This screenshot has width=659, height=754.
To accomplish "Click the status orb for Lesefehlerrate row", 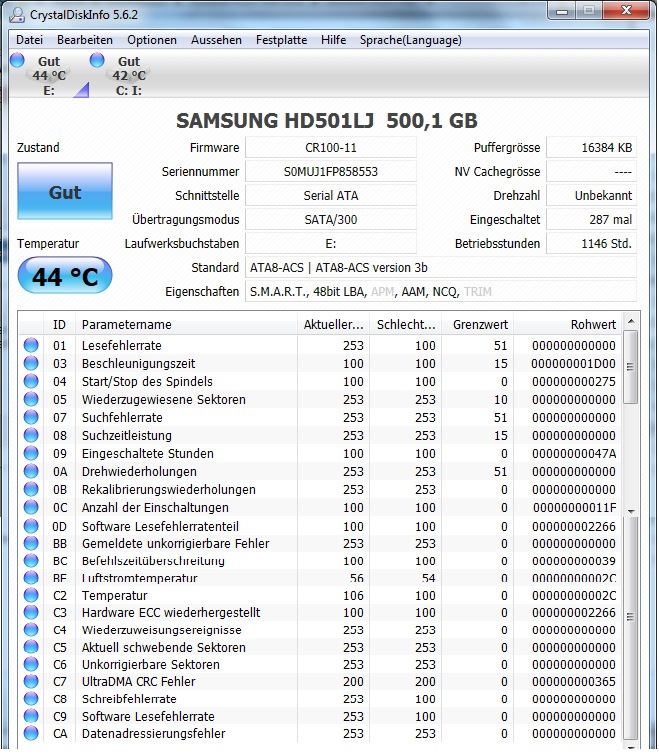I will tap(31, 345).
